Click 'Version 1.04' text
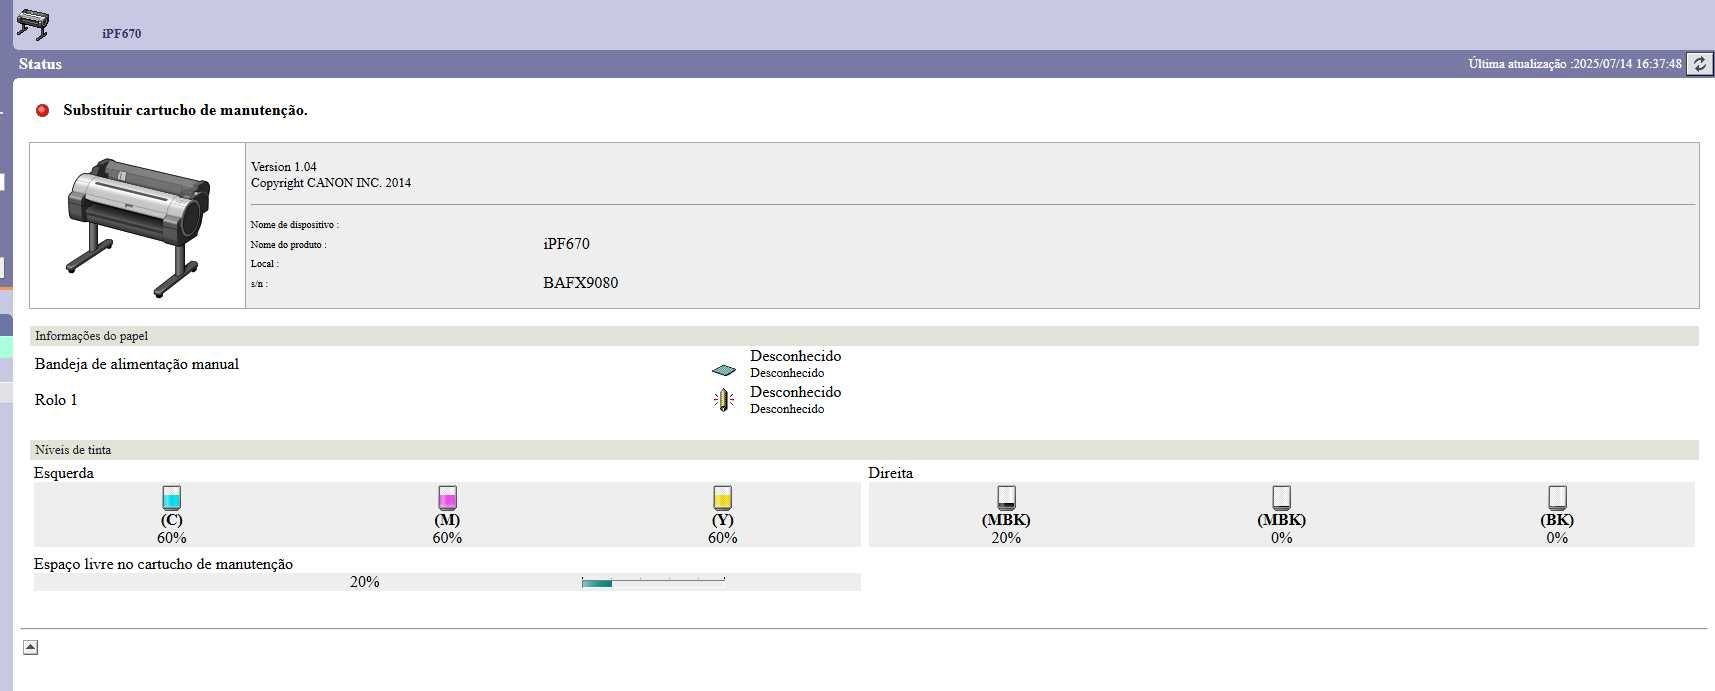 click(x=284, y=167)
